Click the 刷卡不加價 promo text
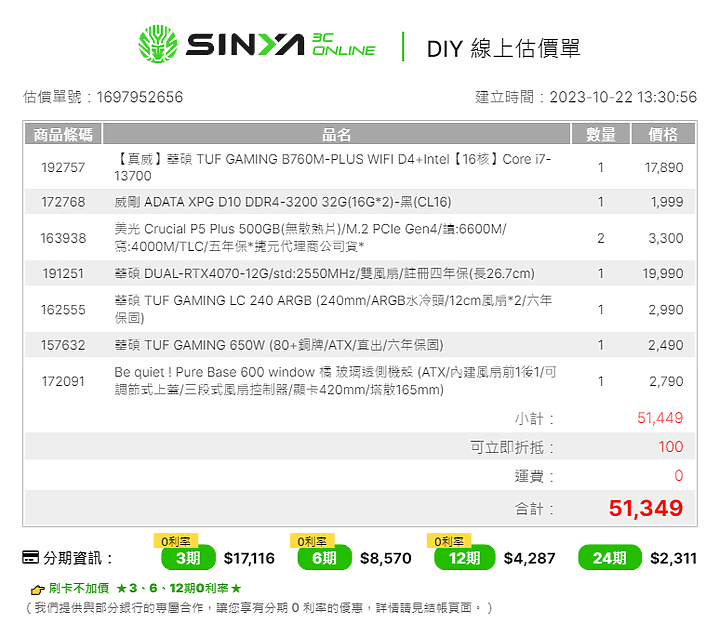This screenshot has height=637, width=720. pos(79,588)
